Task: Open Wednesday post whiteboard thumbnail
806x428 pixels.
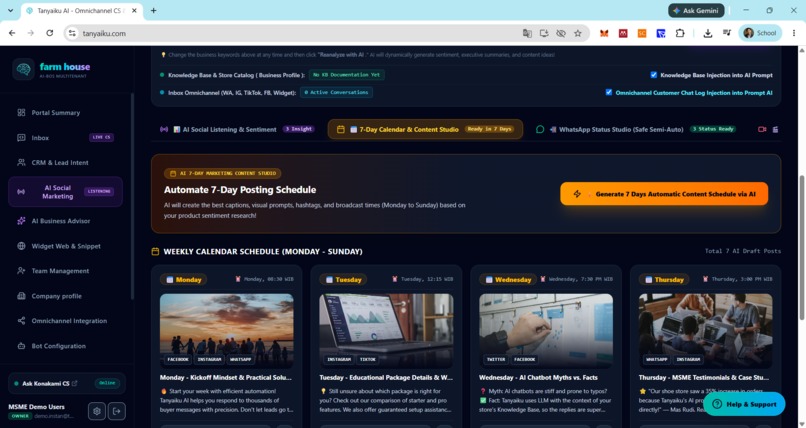Action: coord(546,330)
